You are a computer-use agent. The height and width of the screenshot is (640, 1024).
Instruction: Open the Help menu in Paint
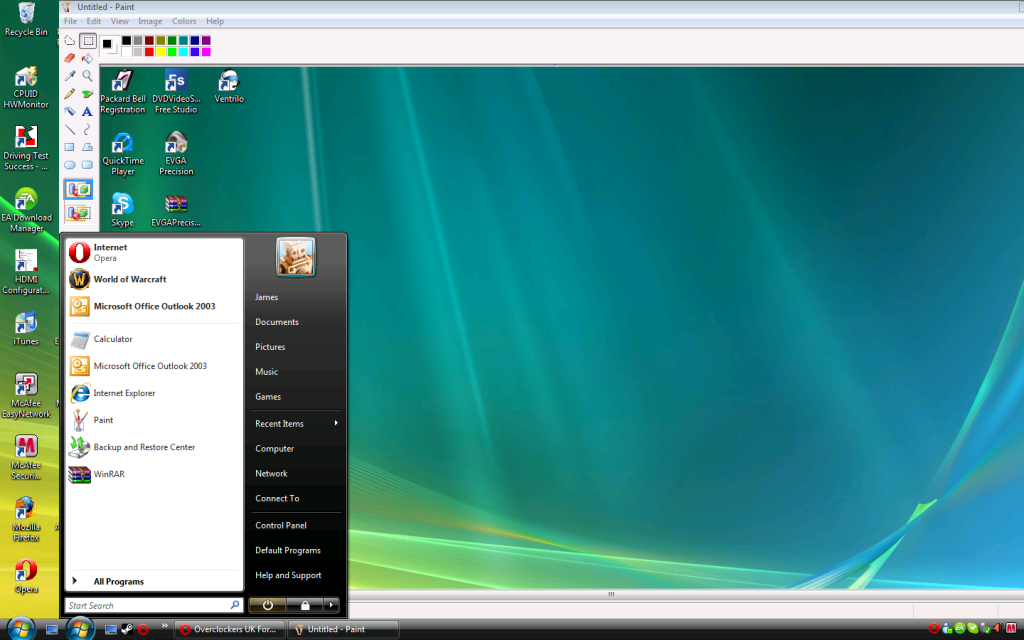(215, 21)
